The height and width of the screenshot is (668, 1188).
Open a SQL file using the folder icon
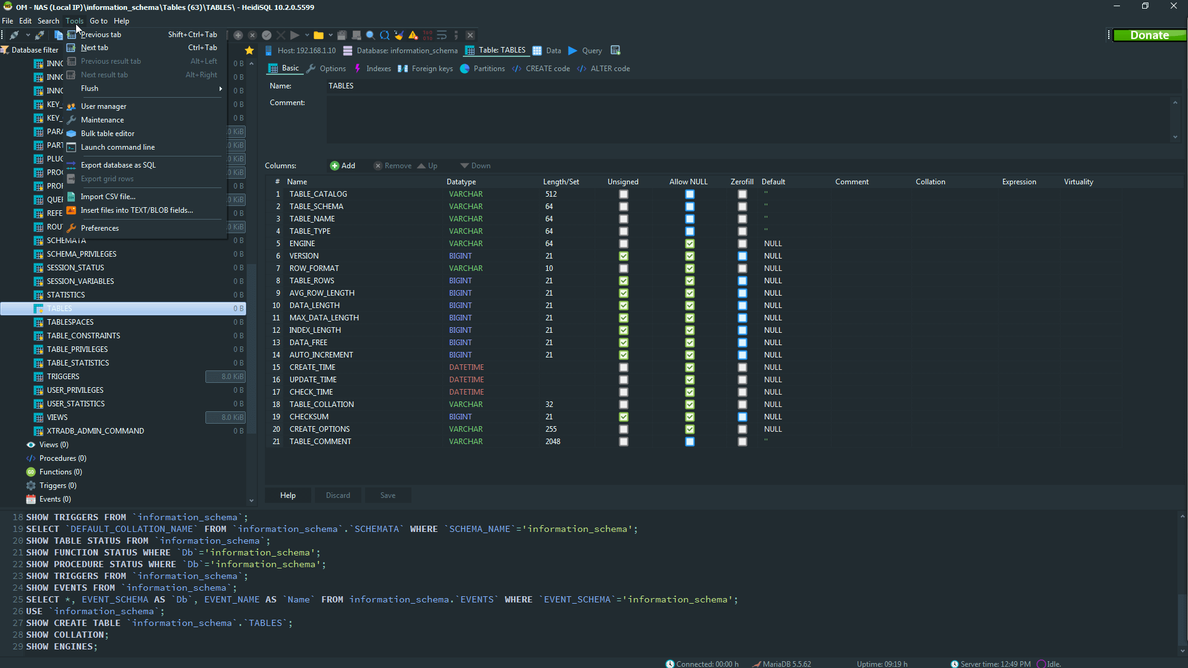[318, 34]
